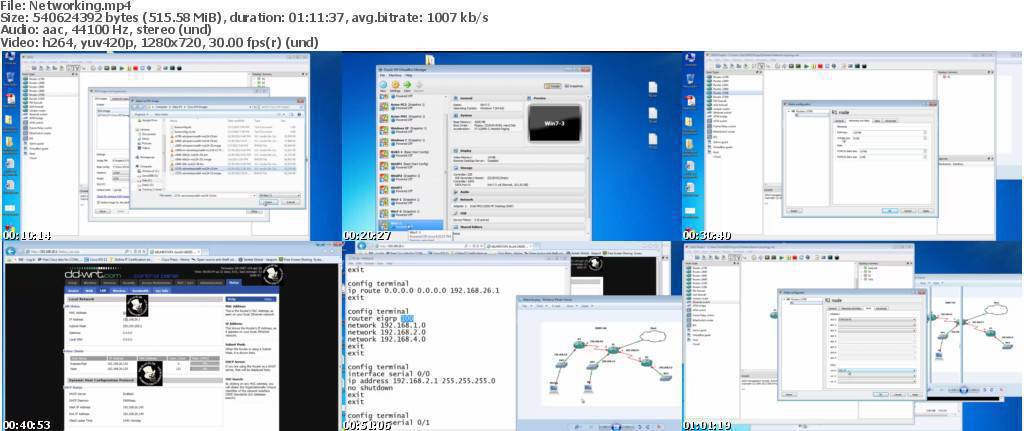Click the Win7-3 preview box in VirtualBox
Image resolution: width=1024 pixels, height=431 pixels.
click(554, 123)
